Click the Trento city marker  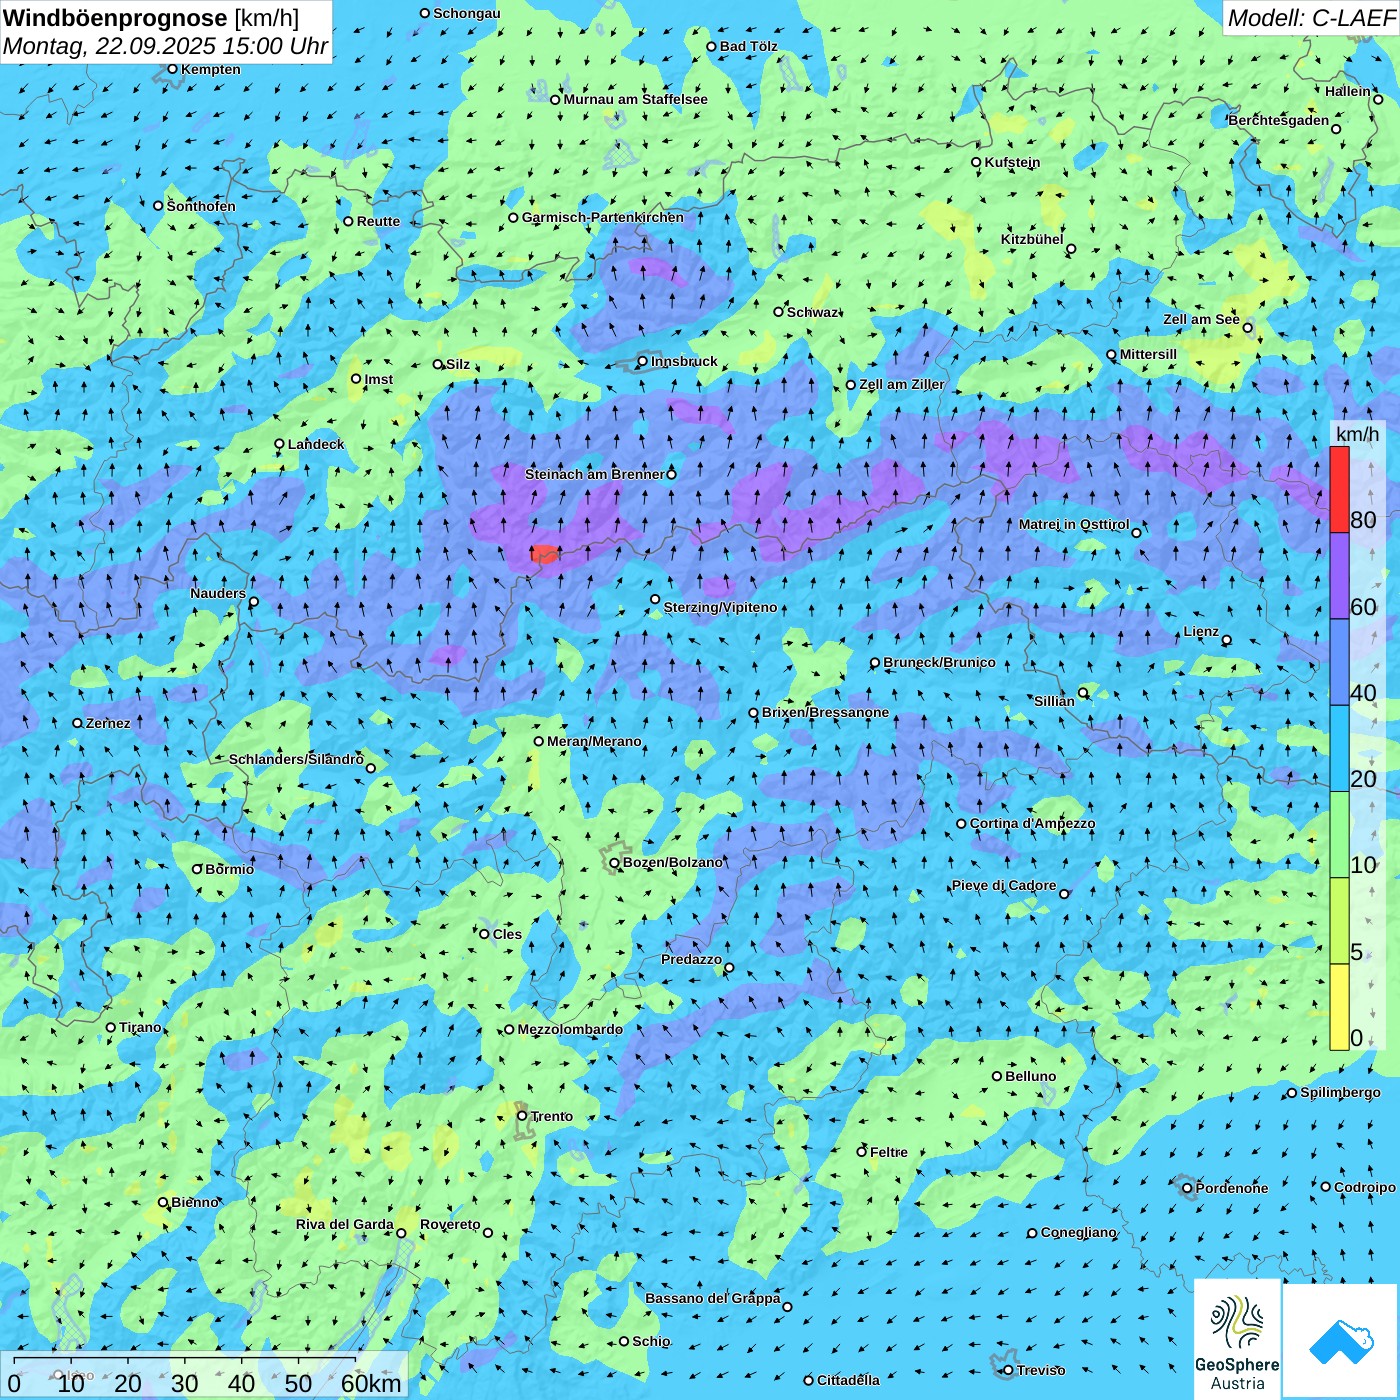pyautogui.click(x=522, y=1116)
